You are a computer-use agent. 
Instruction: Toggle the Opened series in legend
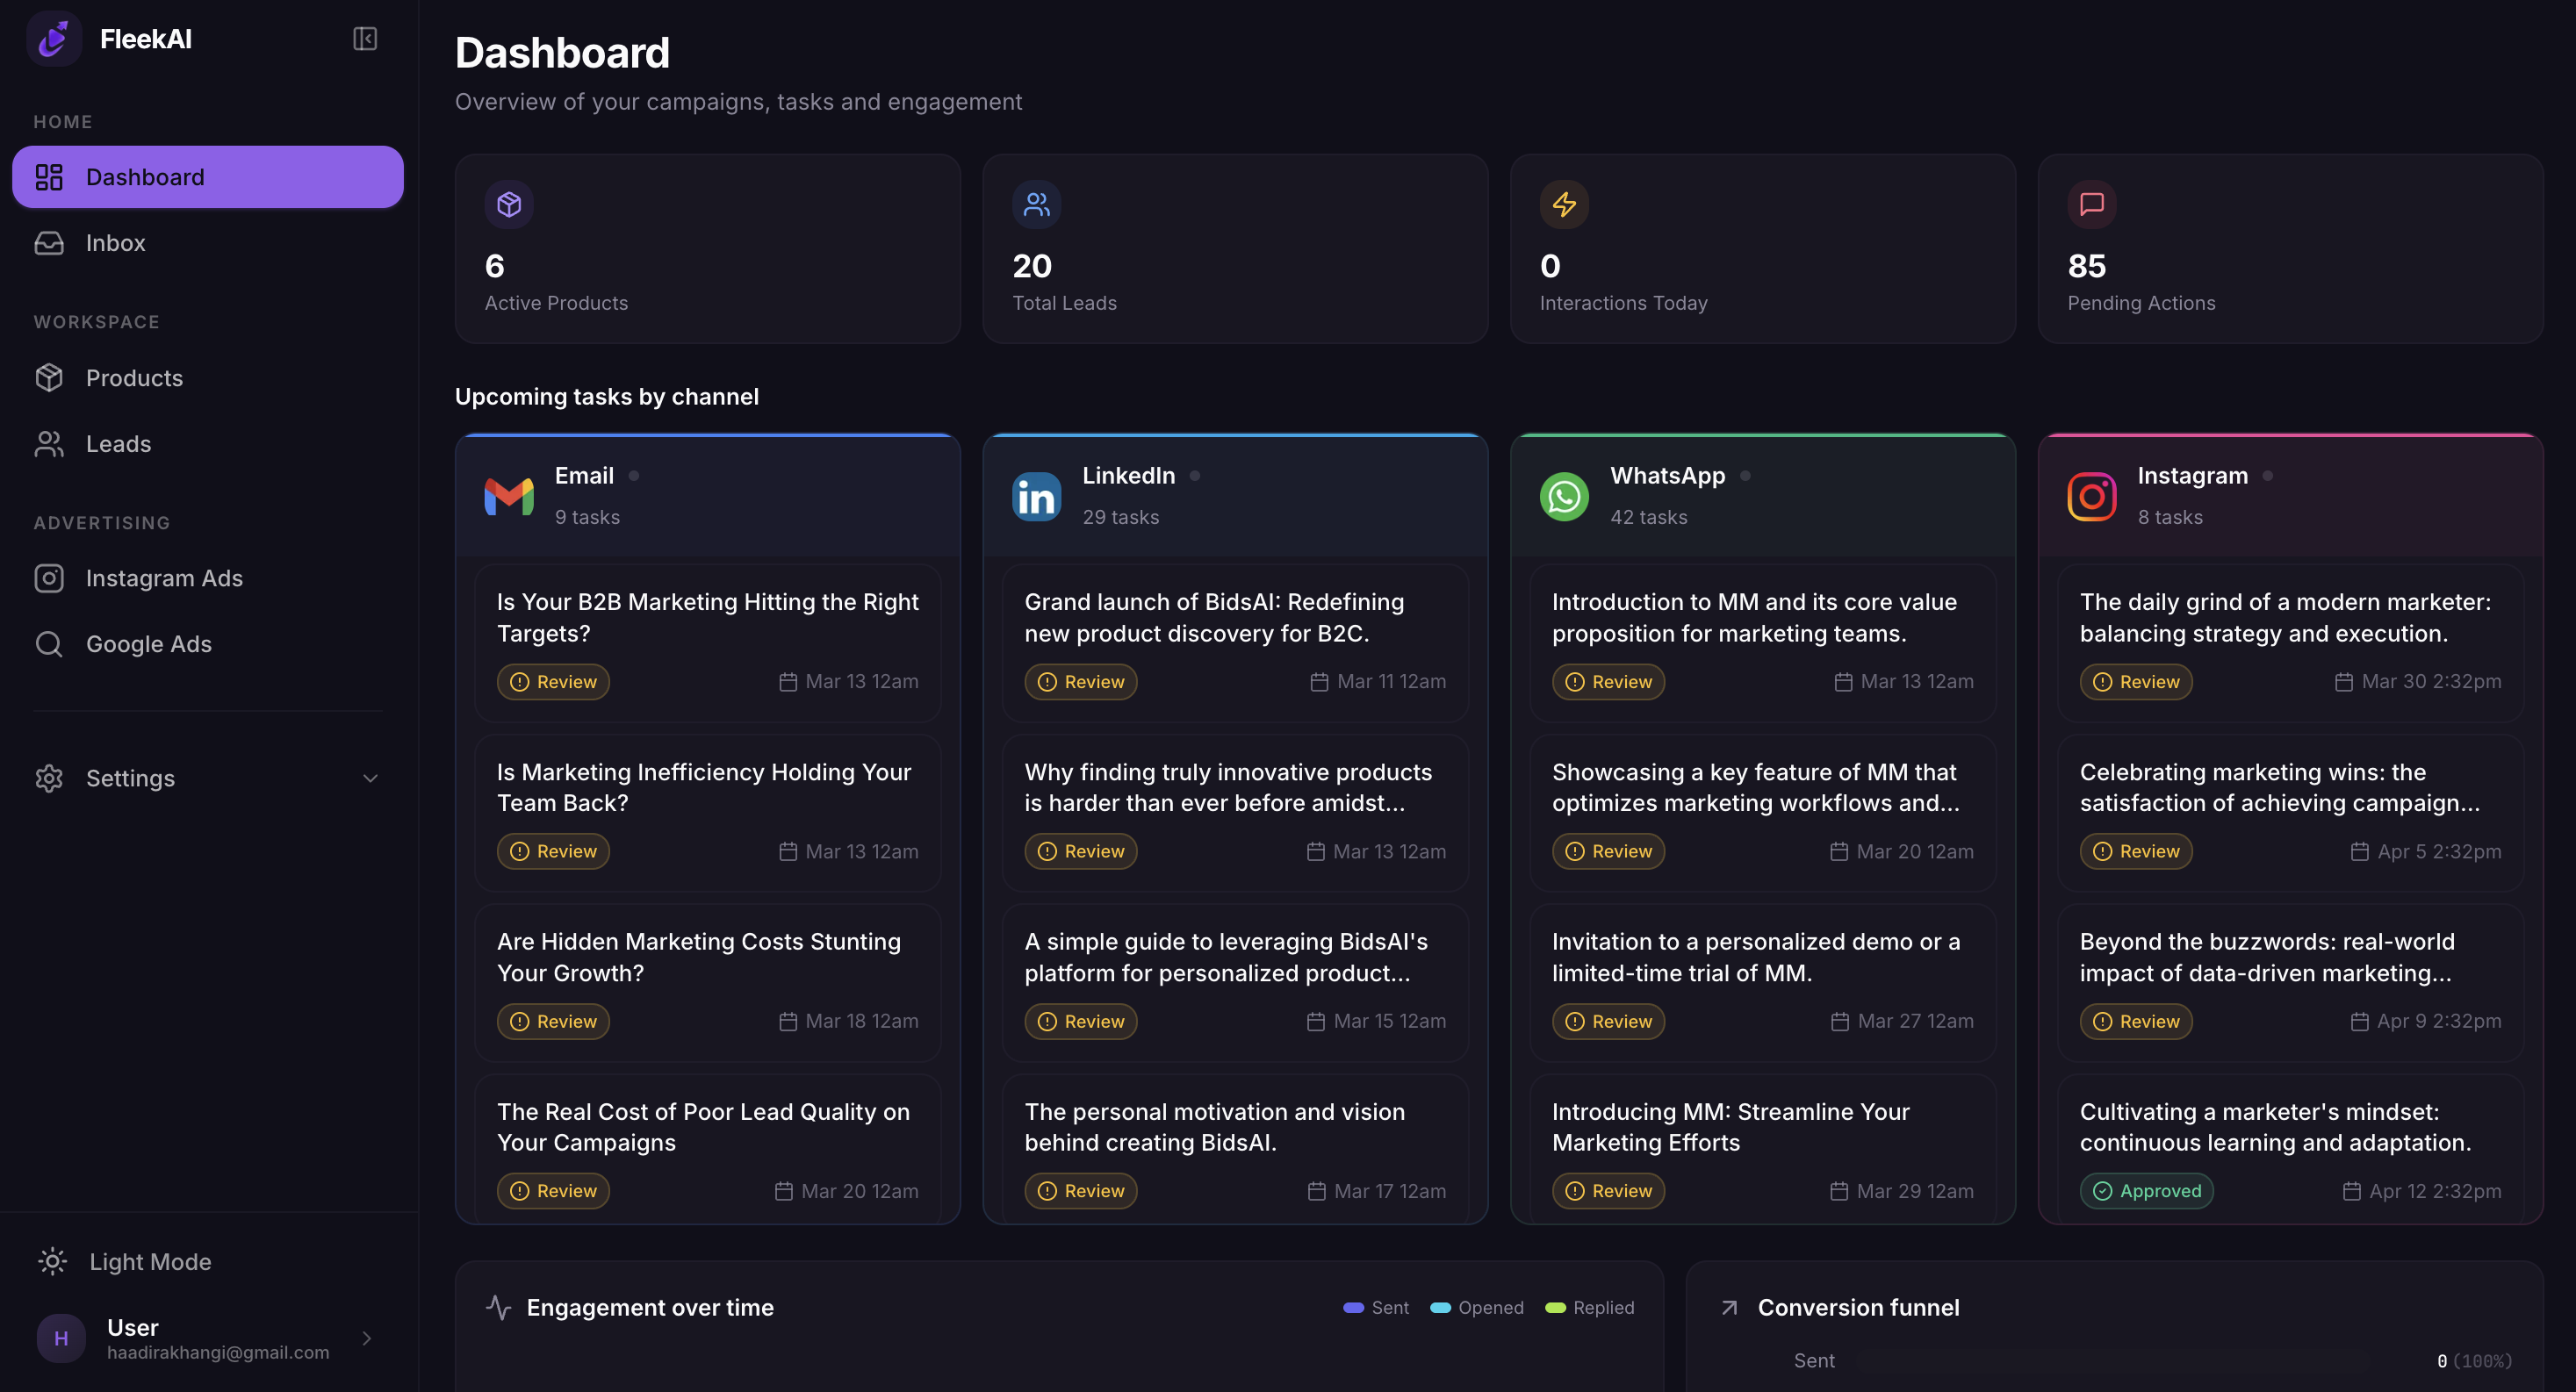tap(1477, 1307)
